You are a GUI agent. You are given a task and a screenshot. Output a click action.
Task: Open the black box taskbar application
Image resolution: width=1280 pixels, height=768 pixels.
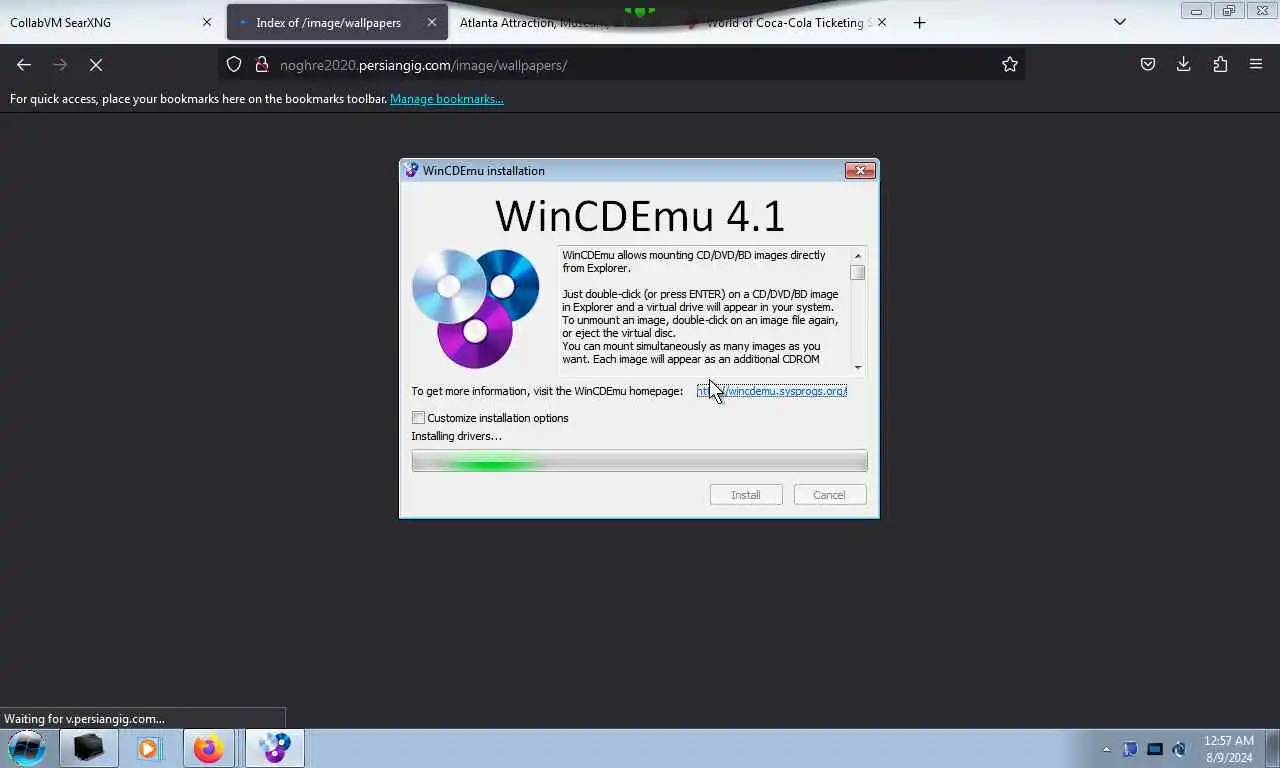click(x=88, y=748)
